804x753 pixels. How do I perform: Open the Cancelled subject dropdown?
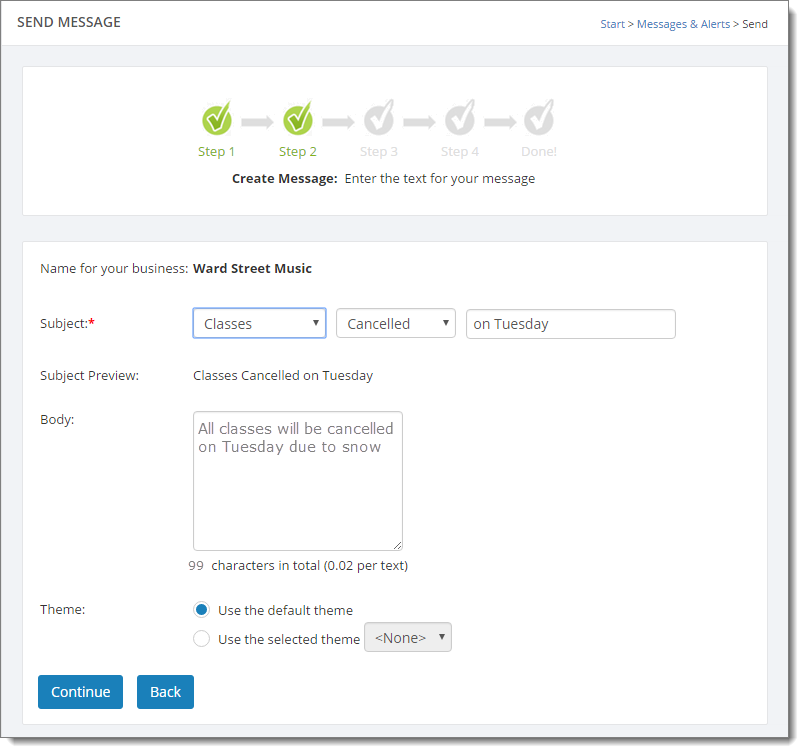tap(396, 323)
